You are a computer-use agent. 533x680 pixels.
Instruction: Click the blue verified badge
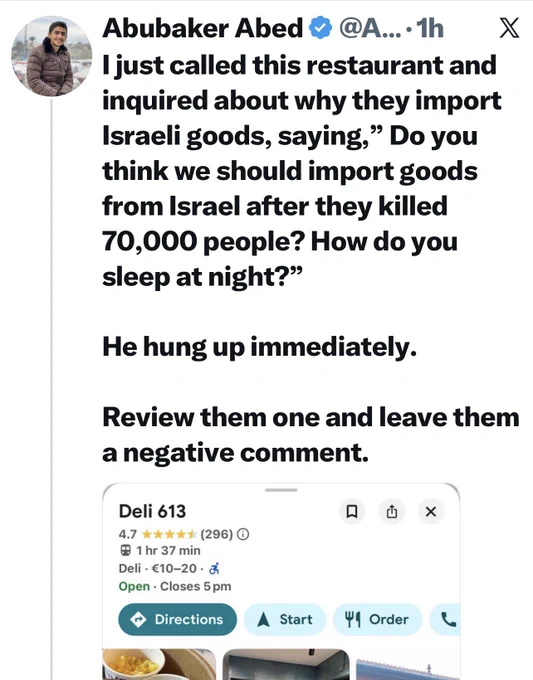pyautogui.click(x=320, y=28)
